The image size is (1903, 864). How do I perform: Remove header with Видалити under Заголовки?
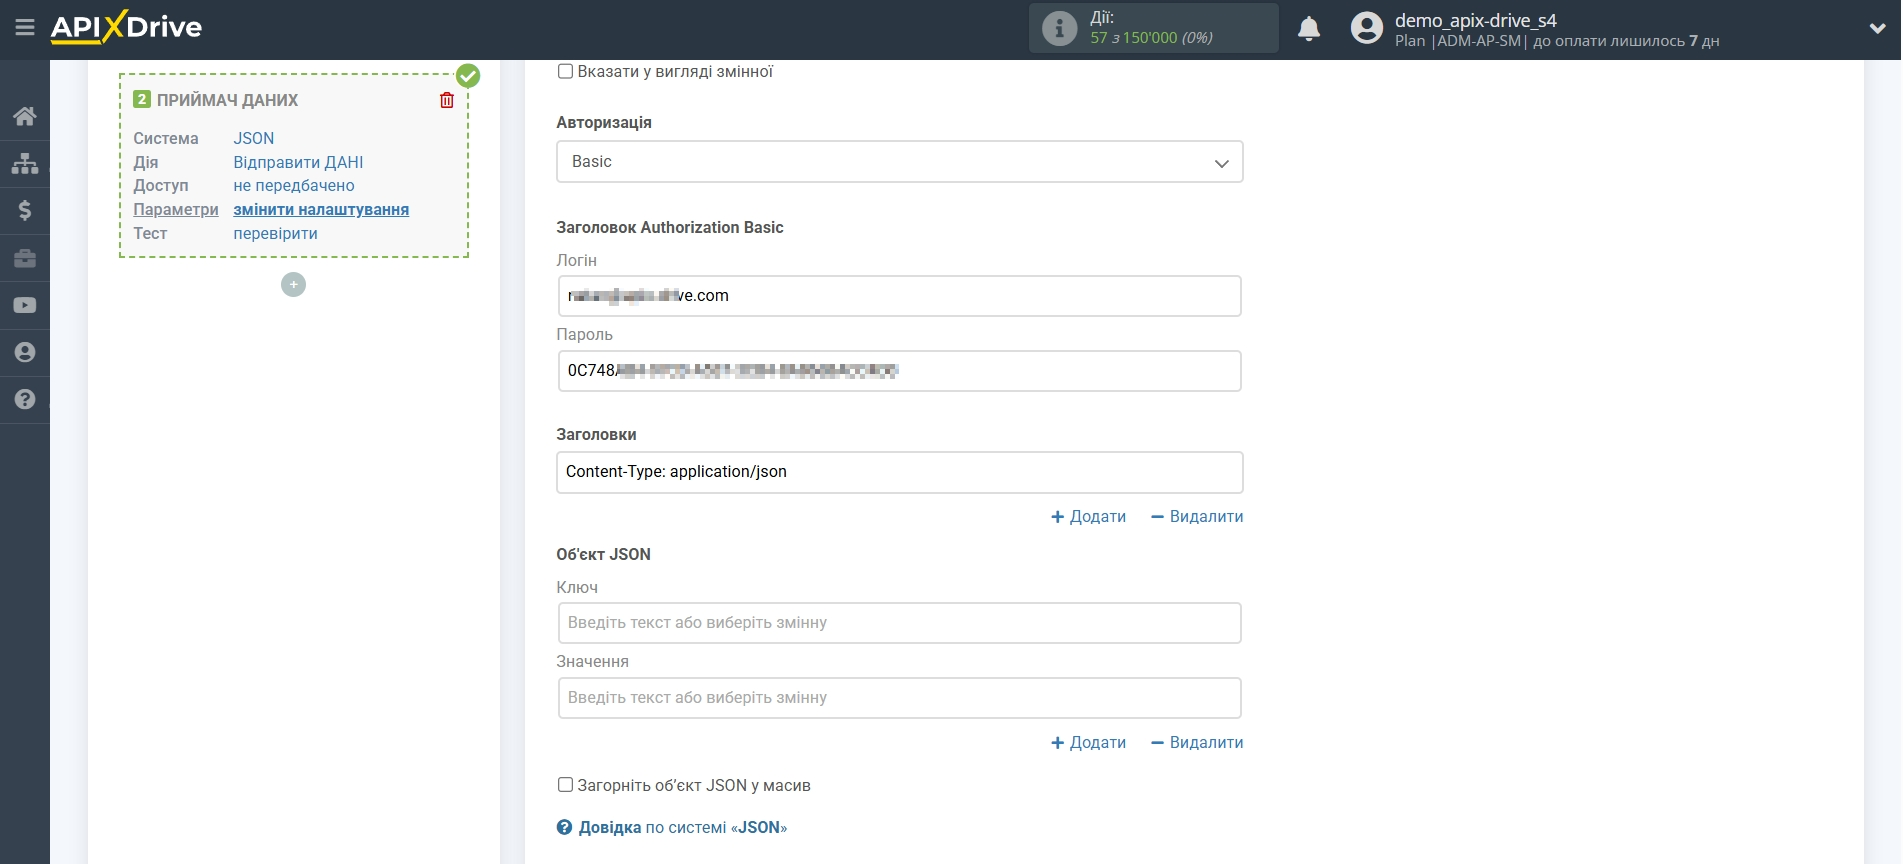[1197, 516]
